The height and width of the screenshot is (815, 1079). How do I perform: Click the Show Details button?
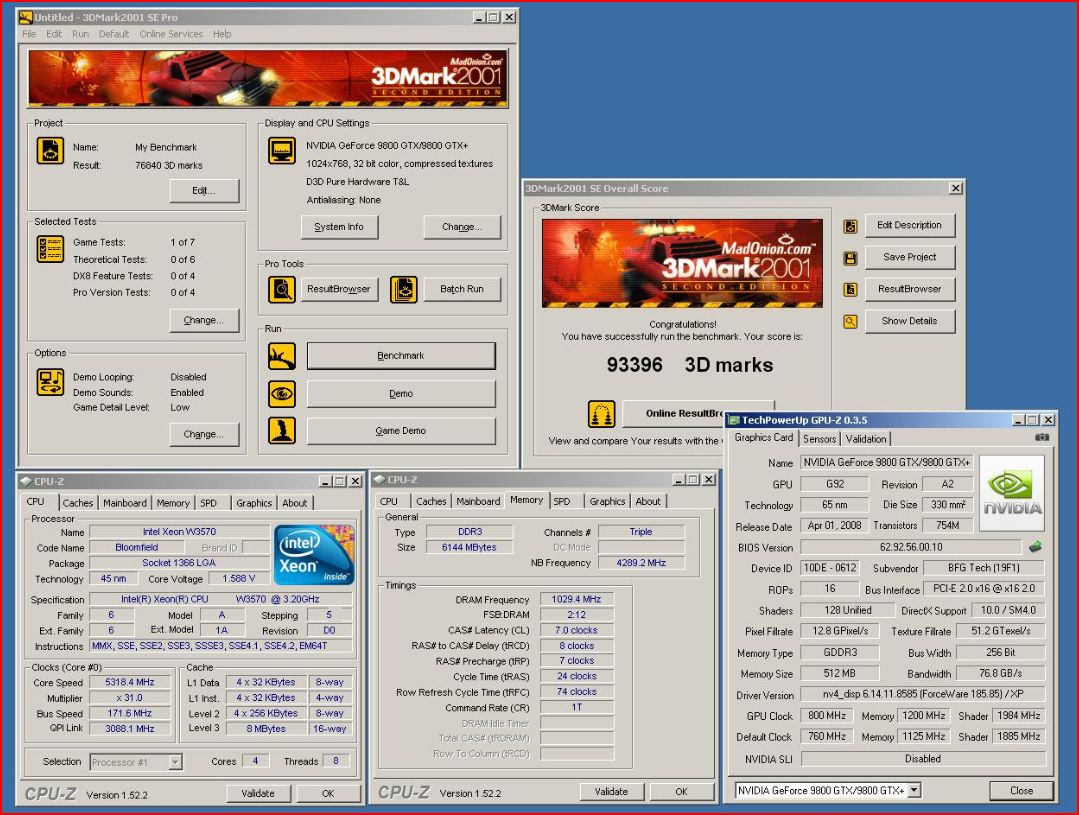pyautogui.click(x=910, y=321)
